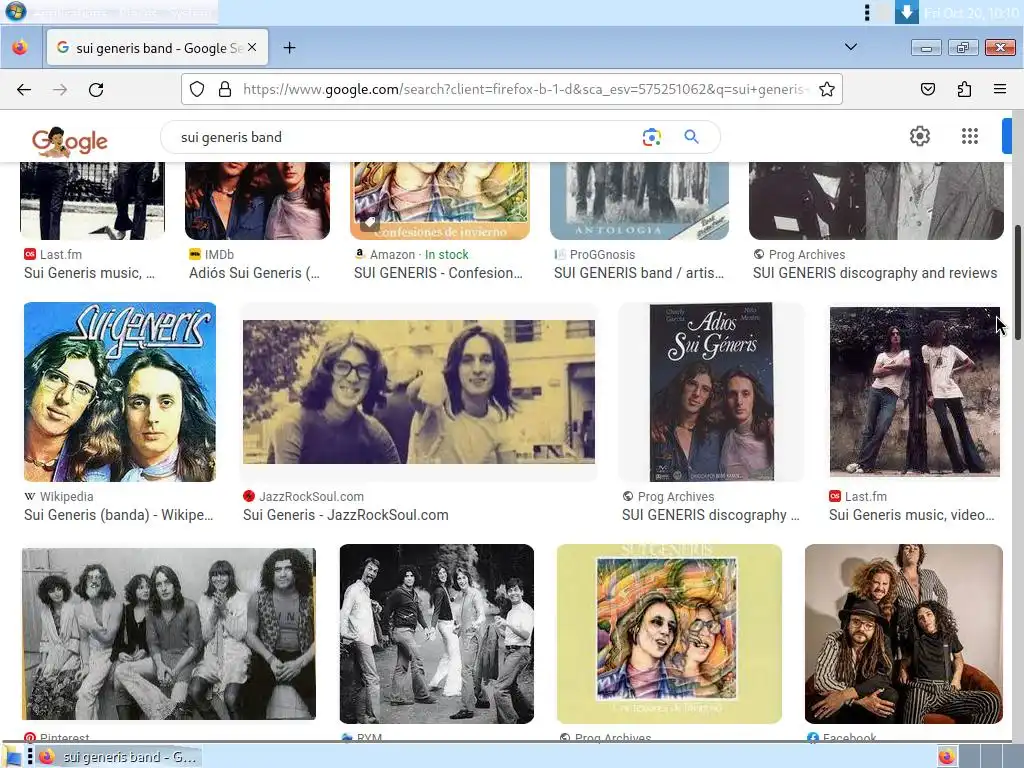The height and width of the screenshot is (768, 1024).
Task: Switch to sui generis band taskbar window
Action: pos(118,756)
